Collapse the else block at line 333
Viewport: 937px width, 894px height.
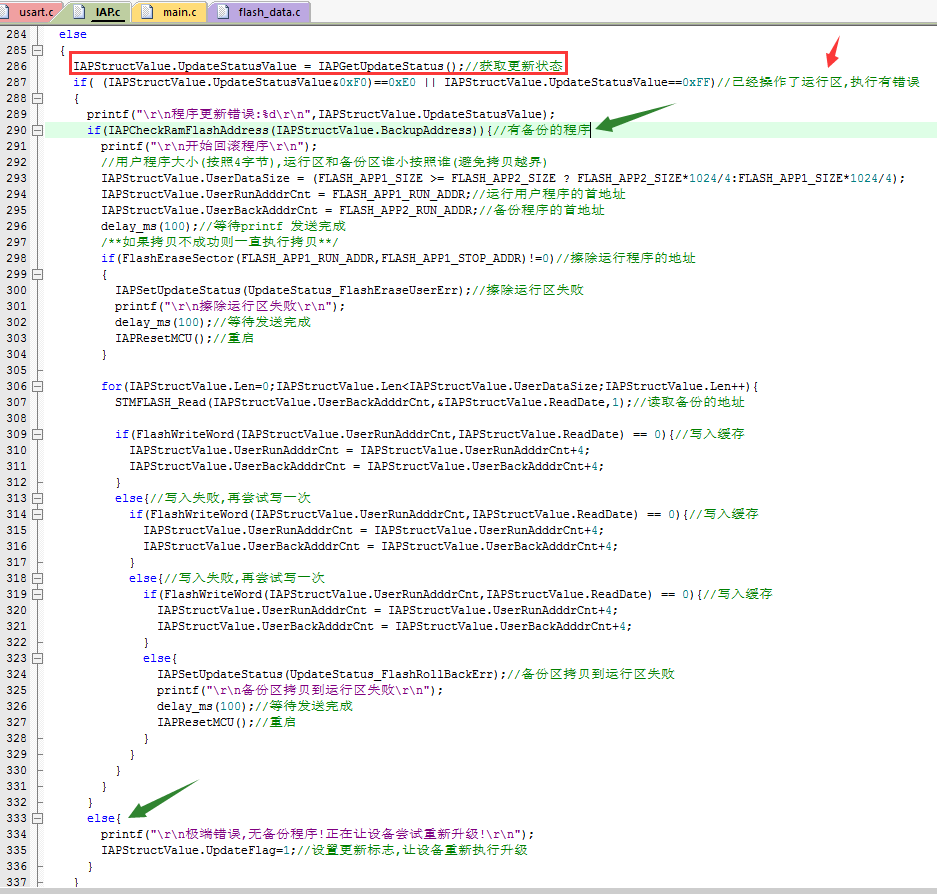point(38,818)
